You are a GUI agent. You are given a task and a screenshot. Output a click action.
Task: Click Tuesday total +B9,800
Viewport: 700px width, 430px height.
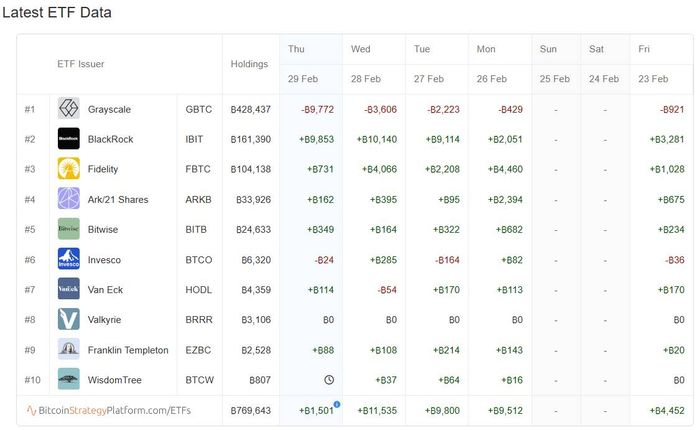[x=442, y=410]
